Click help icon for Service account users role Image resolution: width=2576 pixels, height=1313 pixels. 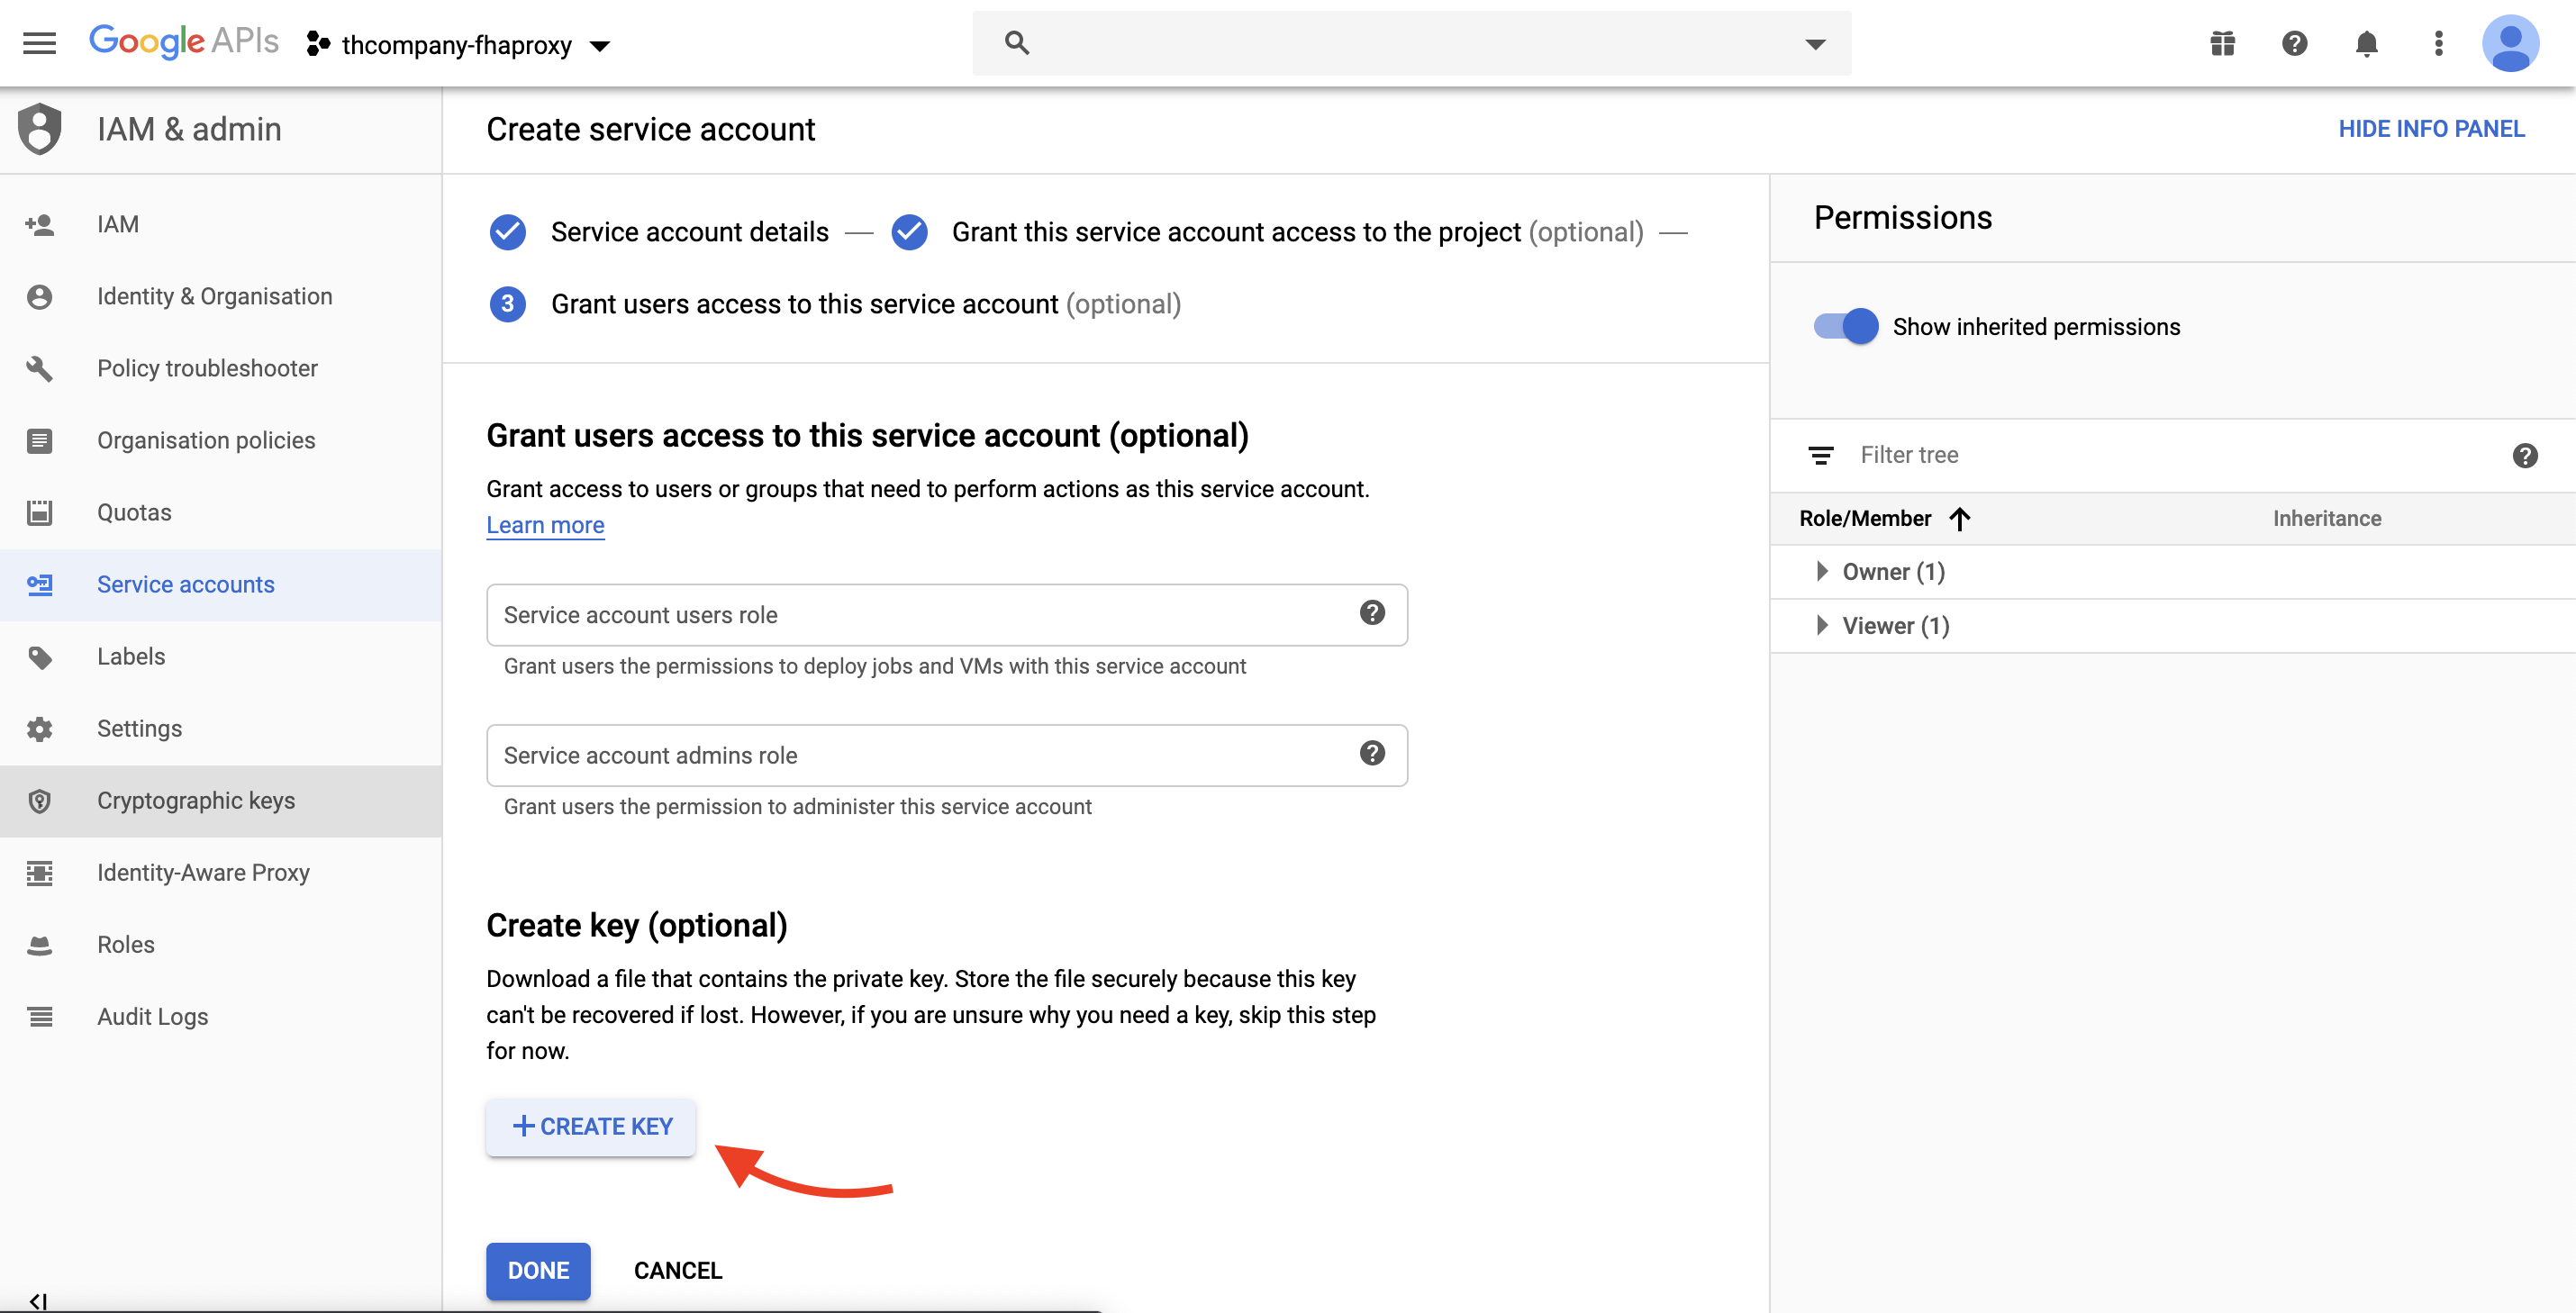[x=1372, y=613]
